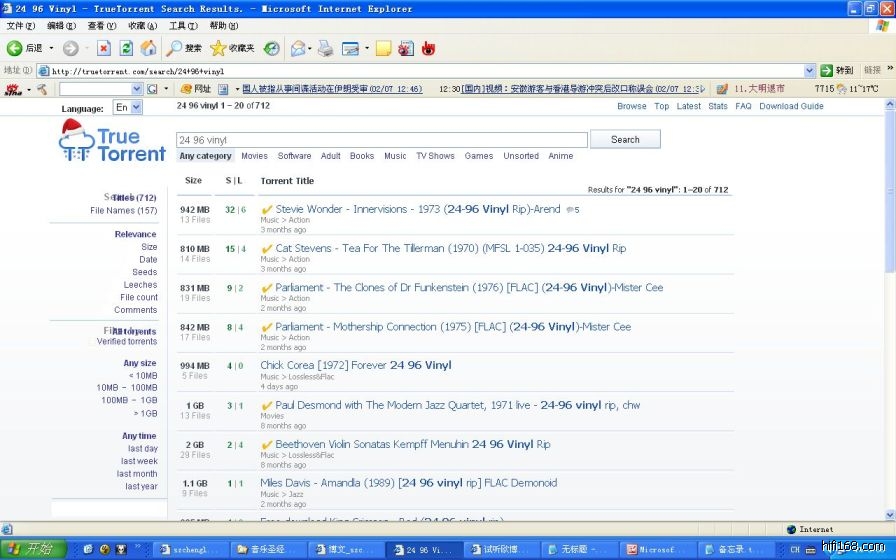Click the address bar URL field
This screenshot has width=896, height=560.
423,71
